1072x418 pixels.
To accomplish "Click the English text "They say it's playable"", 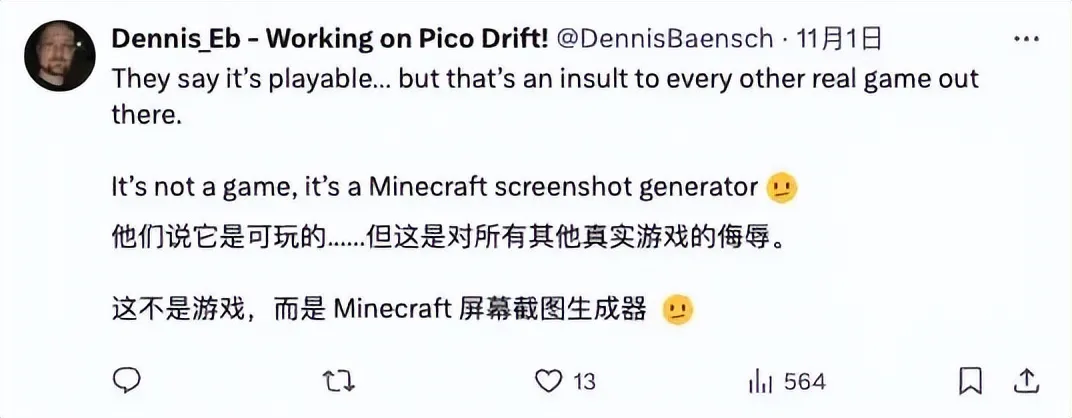I will (249, 78).
